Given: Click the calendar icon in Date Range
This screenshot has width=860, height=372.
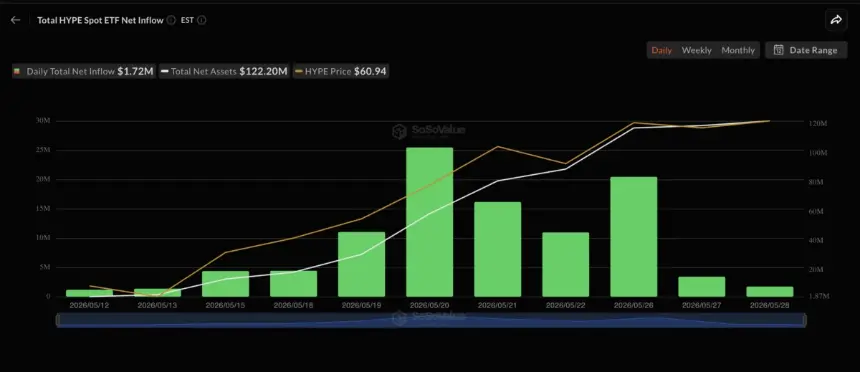Looking at the screenshot, I should (778, 50).
